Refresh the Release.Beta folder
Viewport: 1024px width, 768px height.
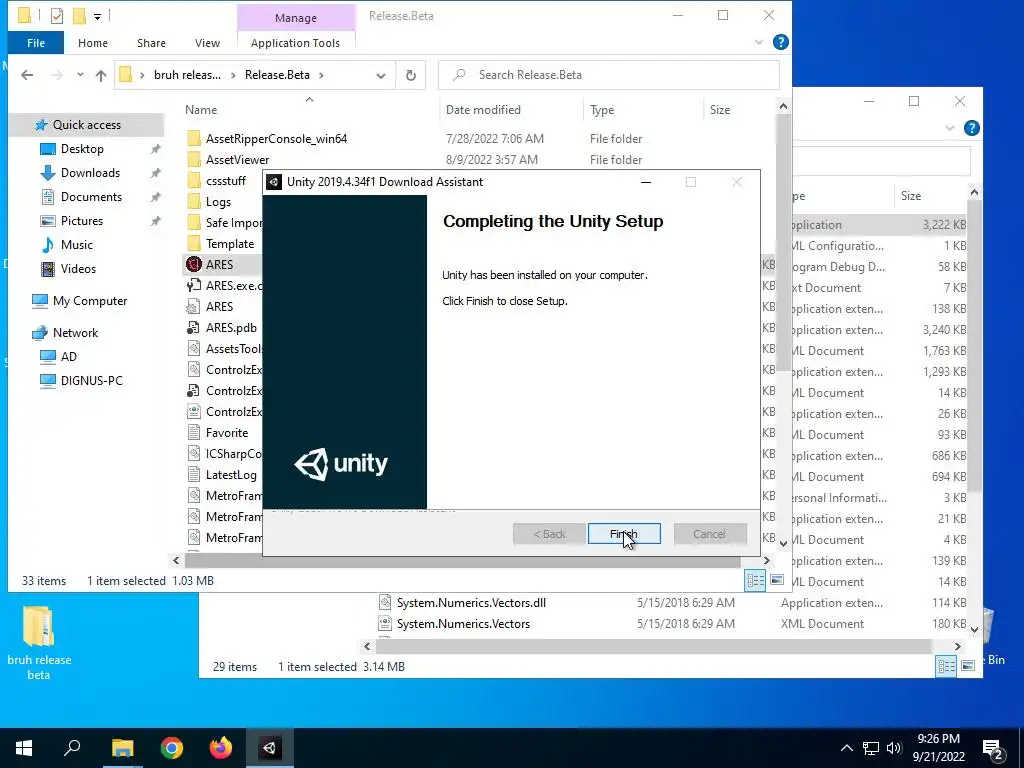click(411, 75)
